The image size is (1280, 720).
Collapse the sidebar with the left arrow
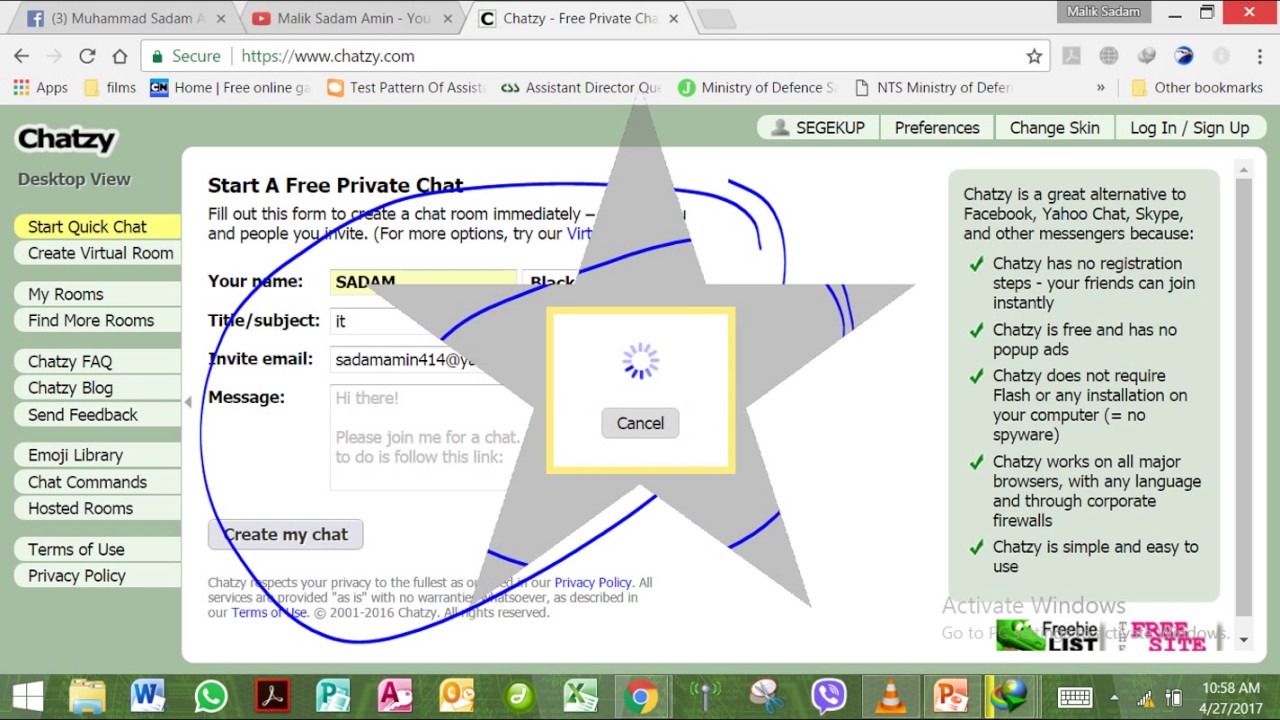point(187,402)
